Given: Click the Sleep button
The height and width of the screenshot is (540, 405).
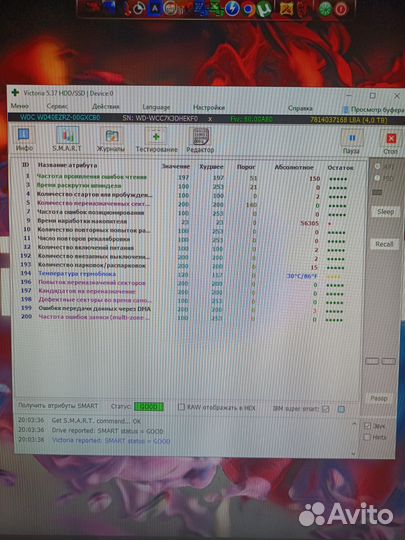Looking at the screenshot, I should pyautogui.click(x=385, y=211).
